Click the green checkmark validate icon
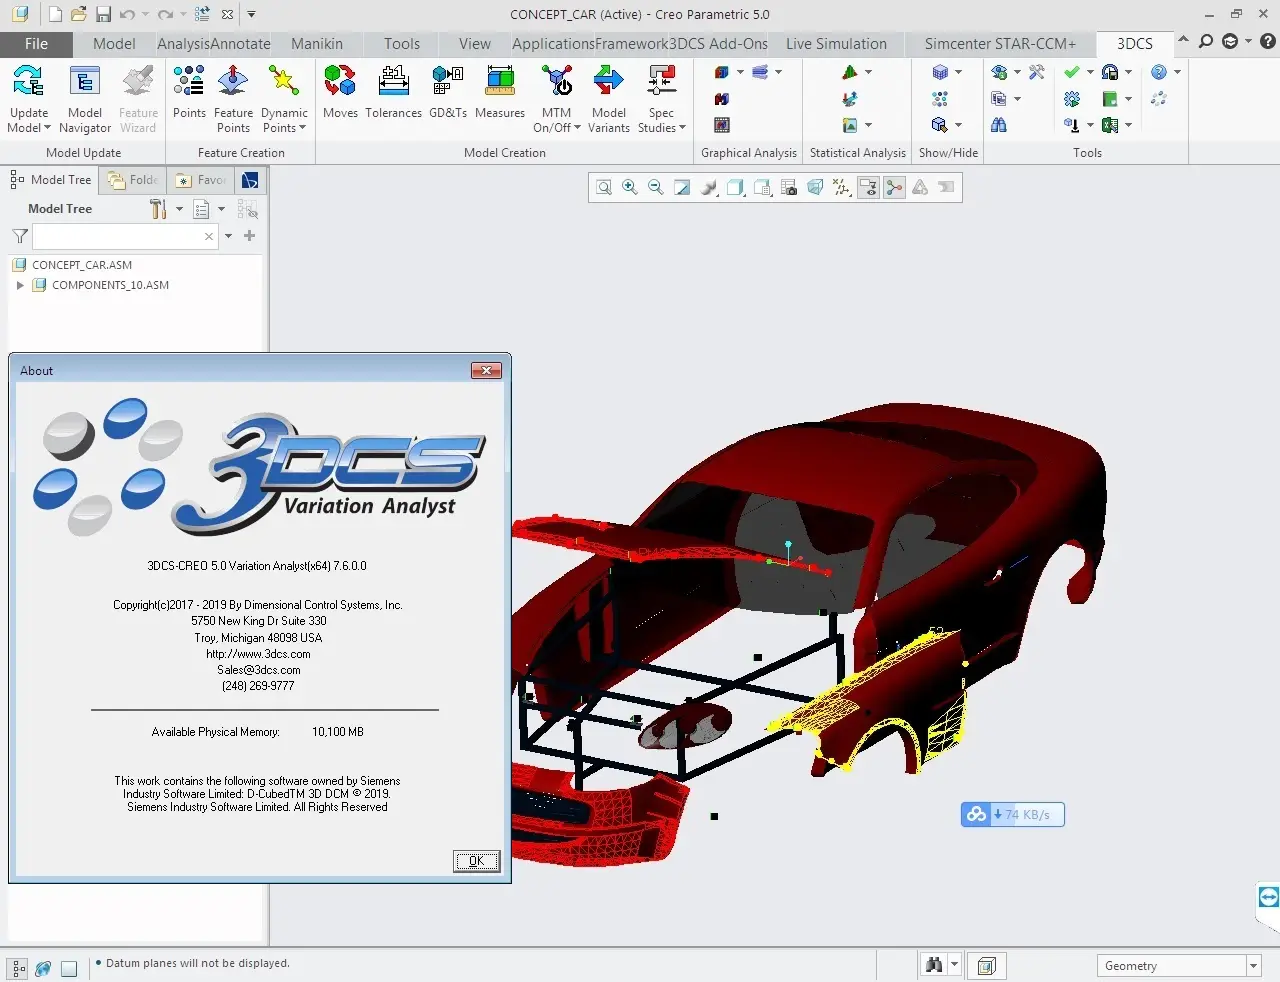Viewport: 1280px width, 982px height. pos(1072,72)
